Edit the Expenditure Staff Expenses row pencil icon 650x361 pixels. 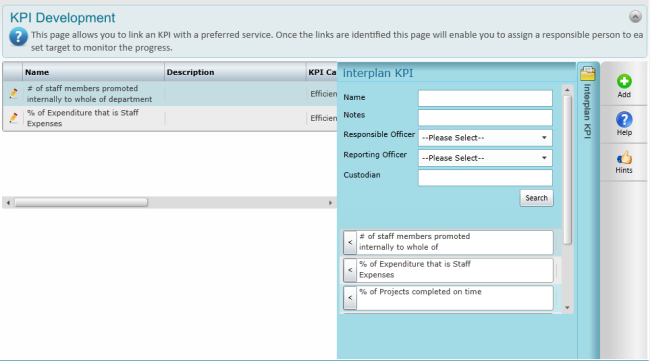tap(13, 118)
